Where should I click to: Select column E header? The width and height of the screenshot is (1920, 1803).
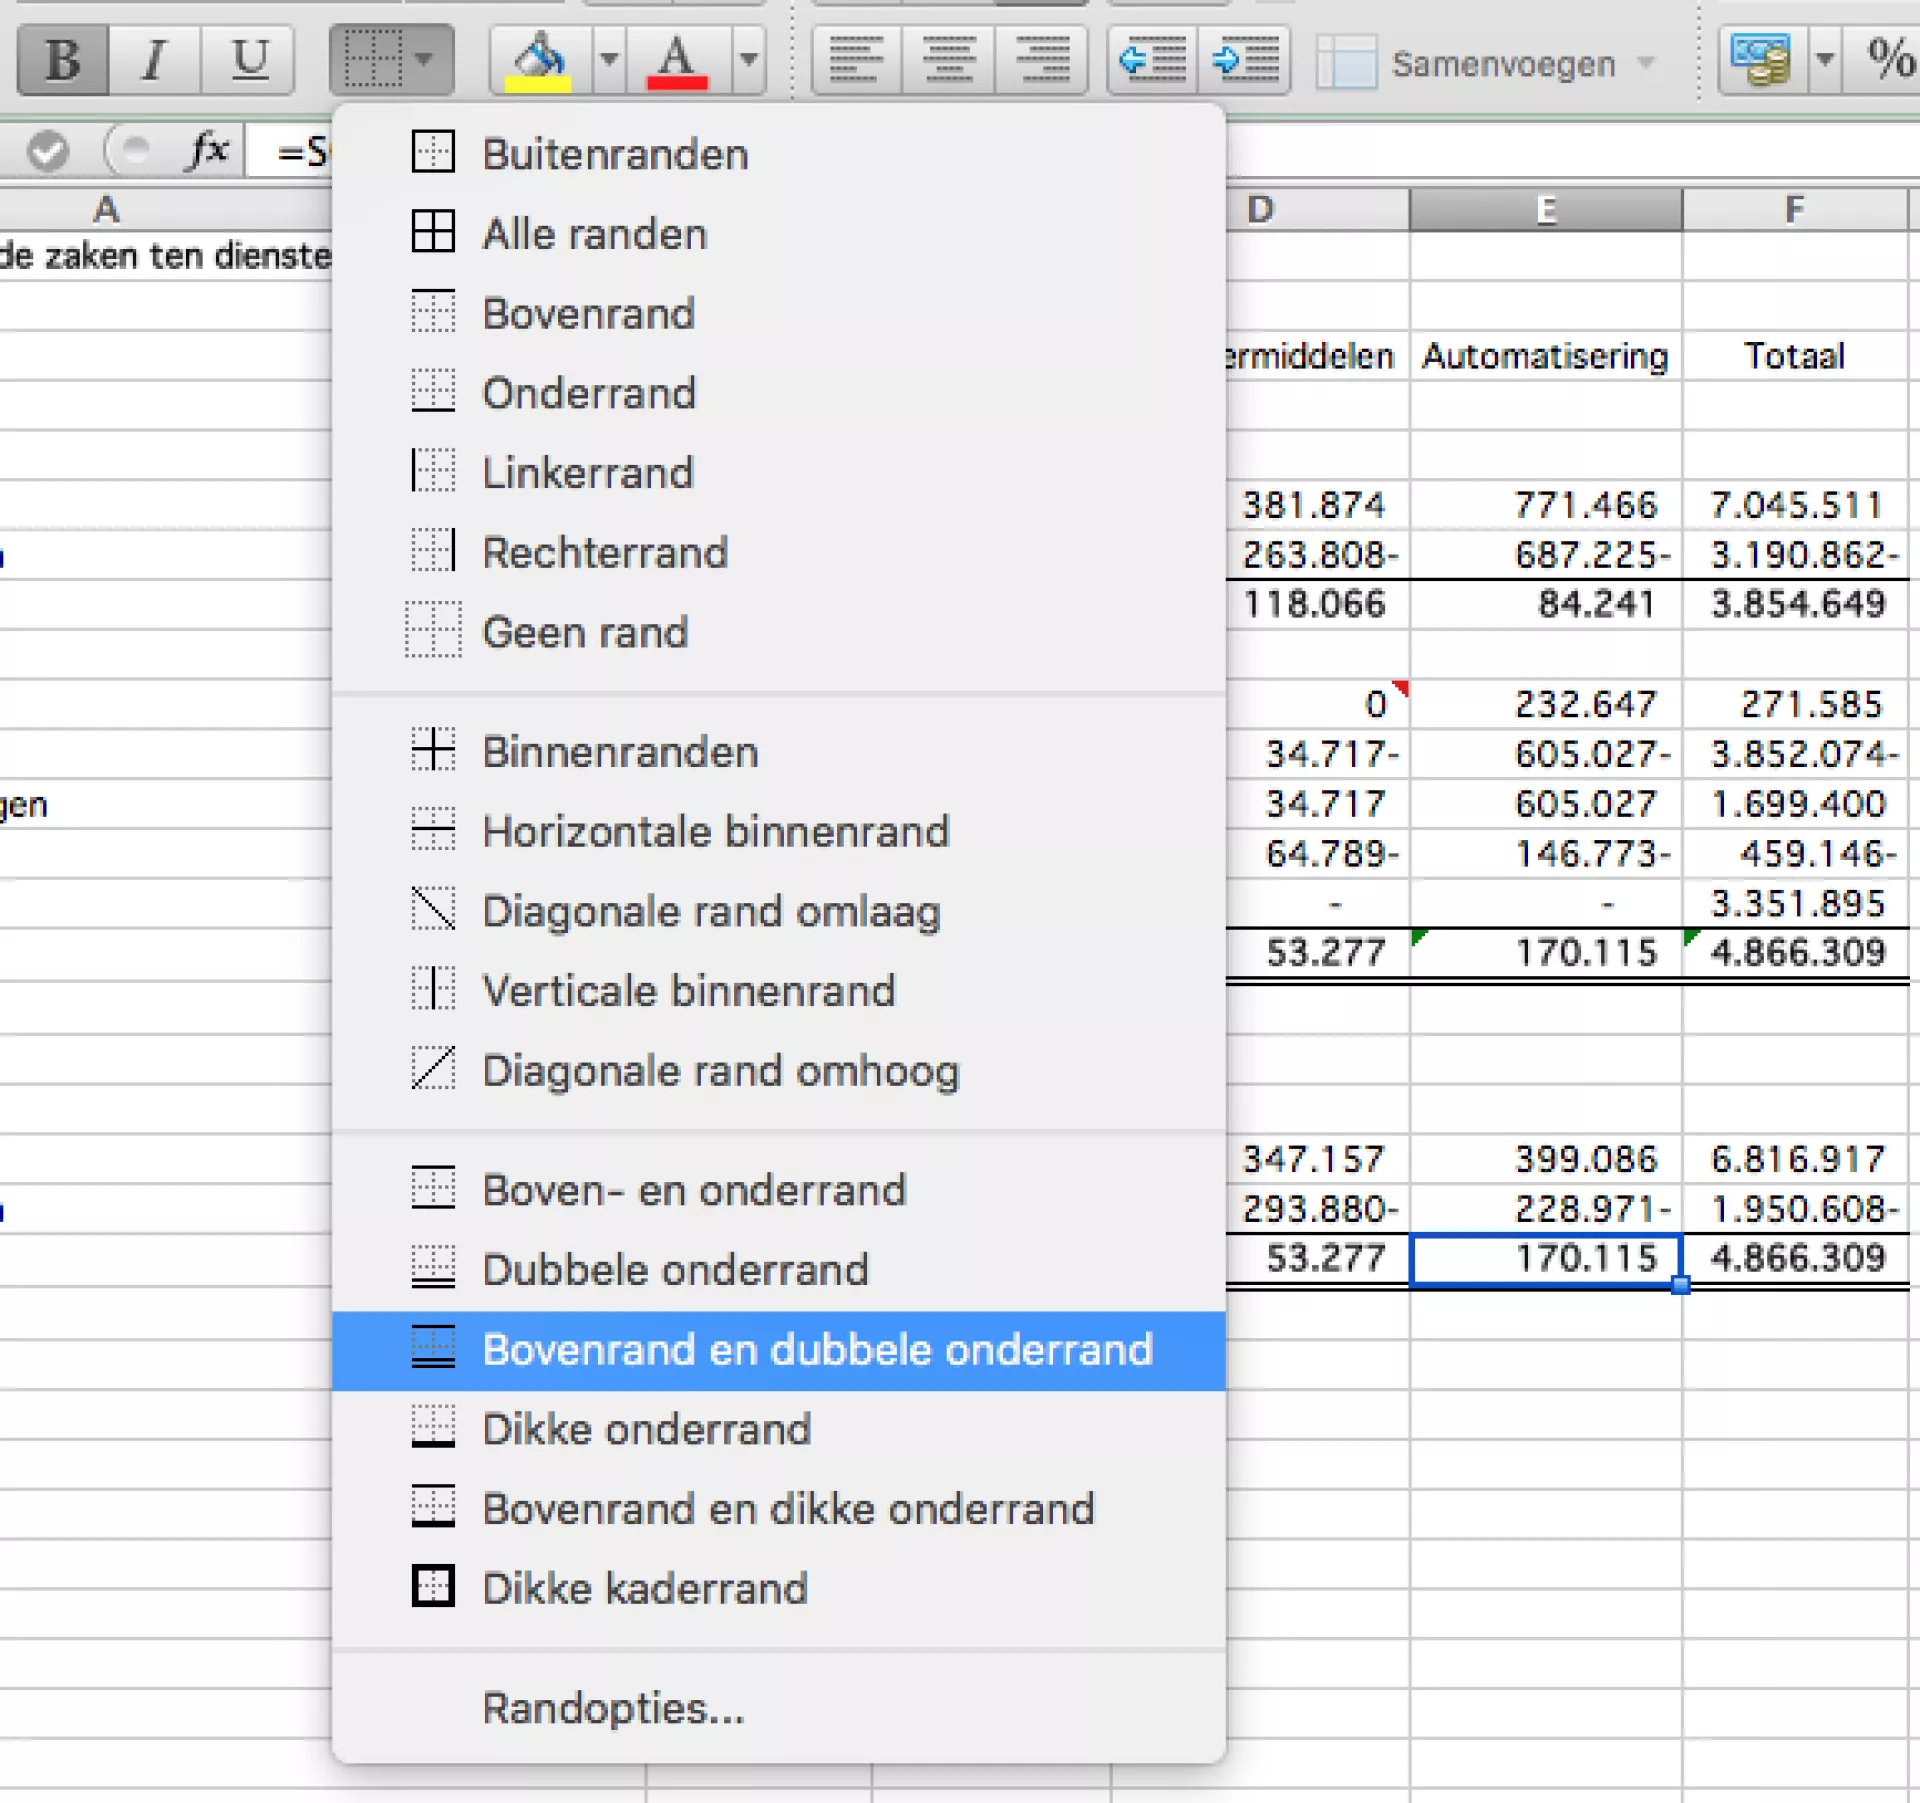1545,210
